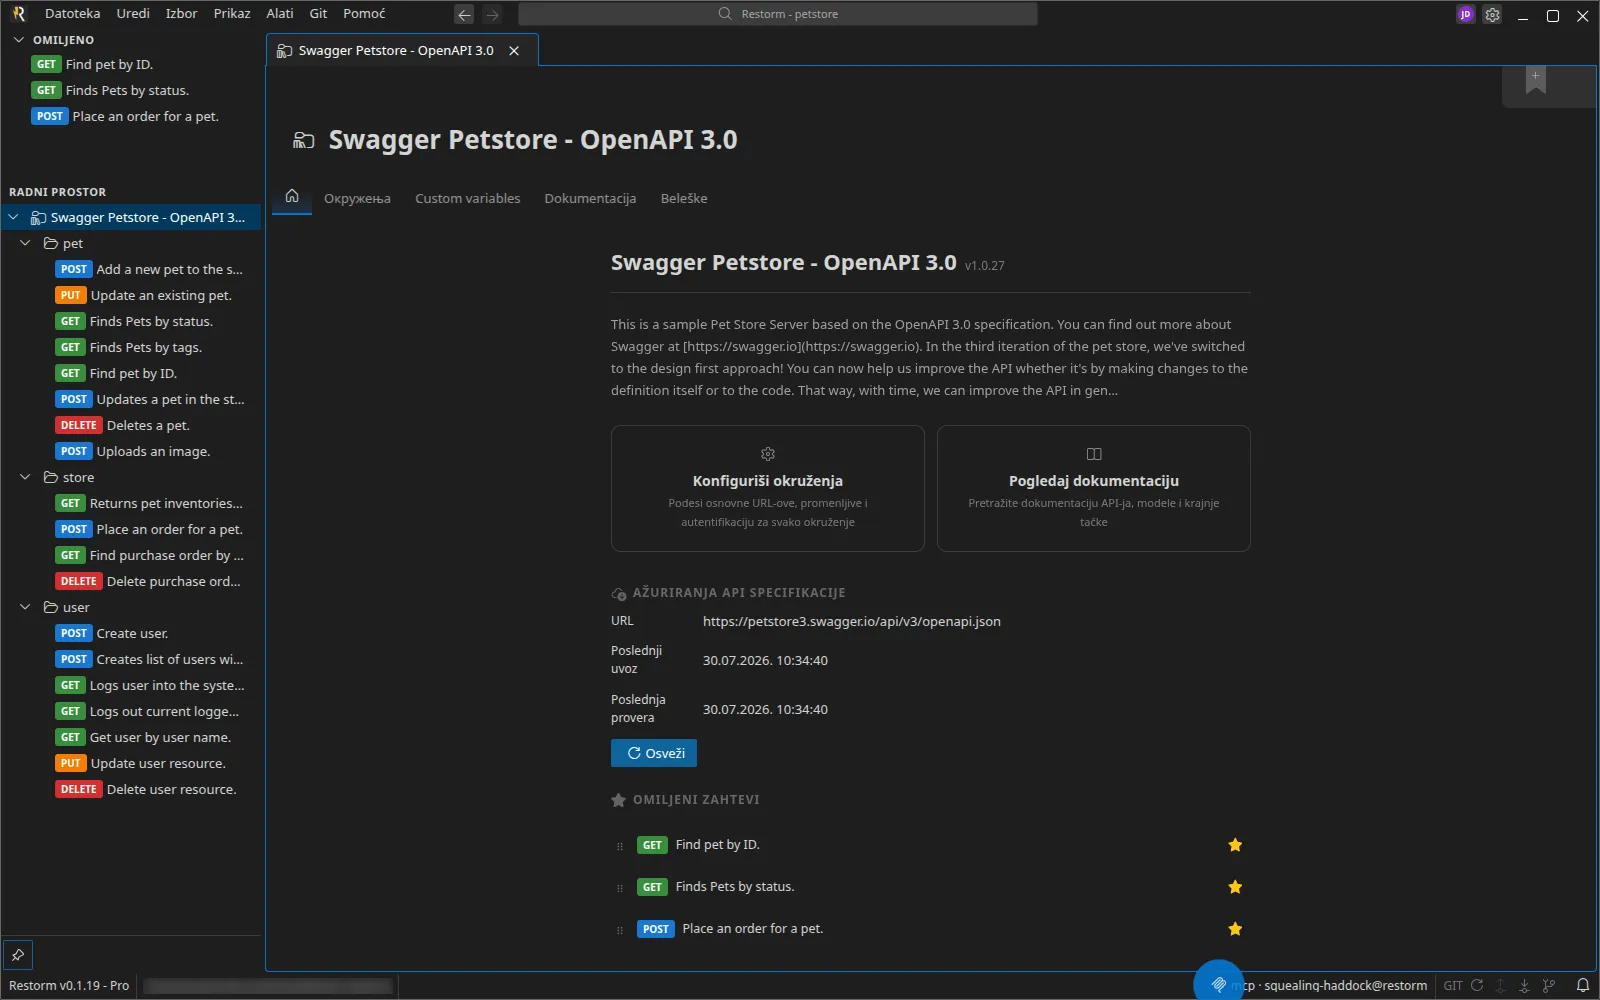Screen dimensions: 1600x1000
Task: Open the JD user avatar menu
Action: 1465,15
